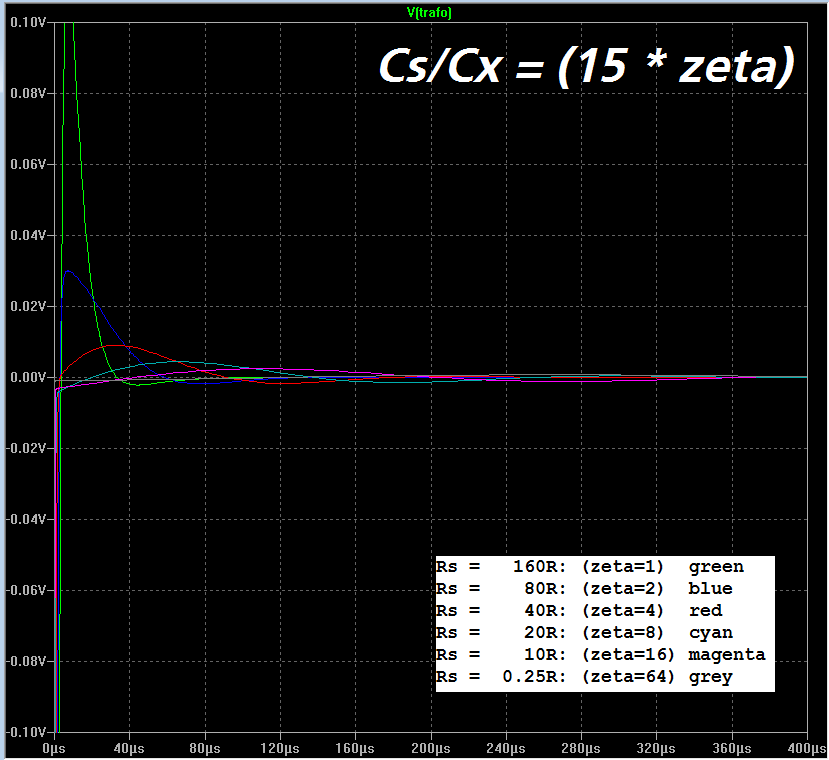Click the Rs = 10R magenta legend row

(x=601, y=655)
